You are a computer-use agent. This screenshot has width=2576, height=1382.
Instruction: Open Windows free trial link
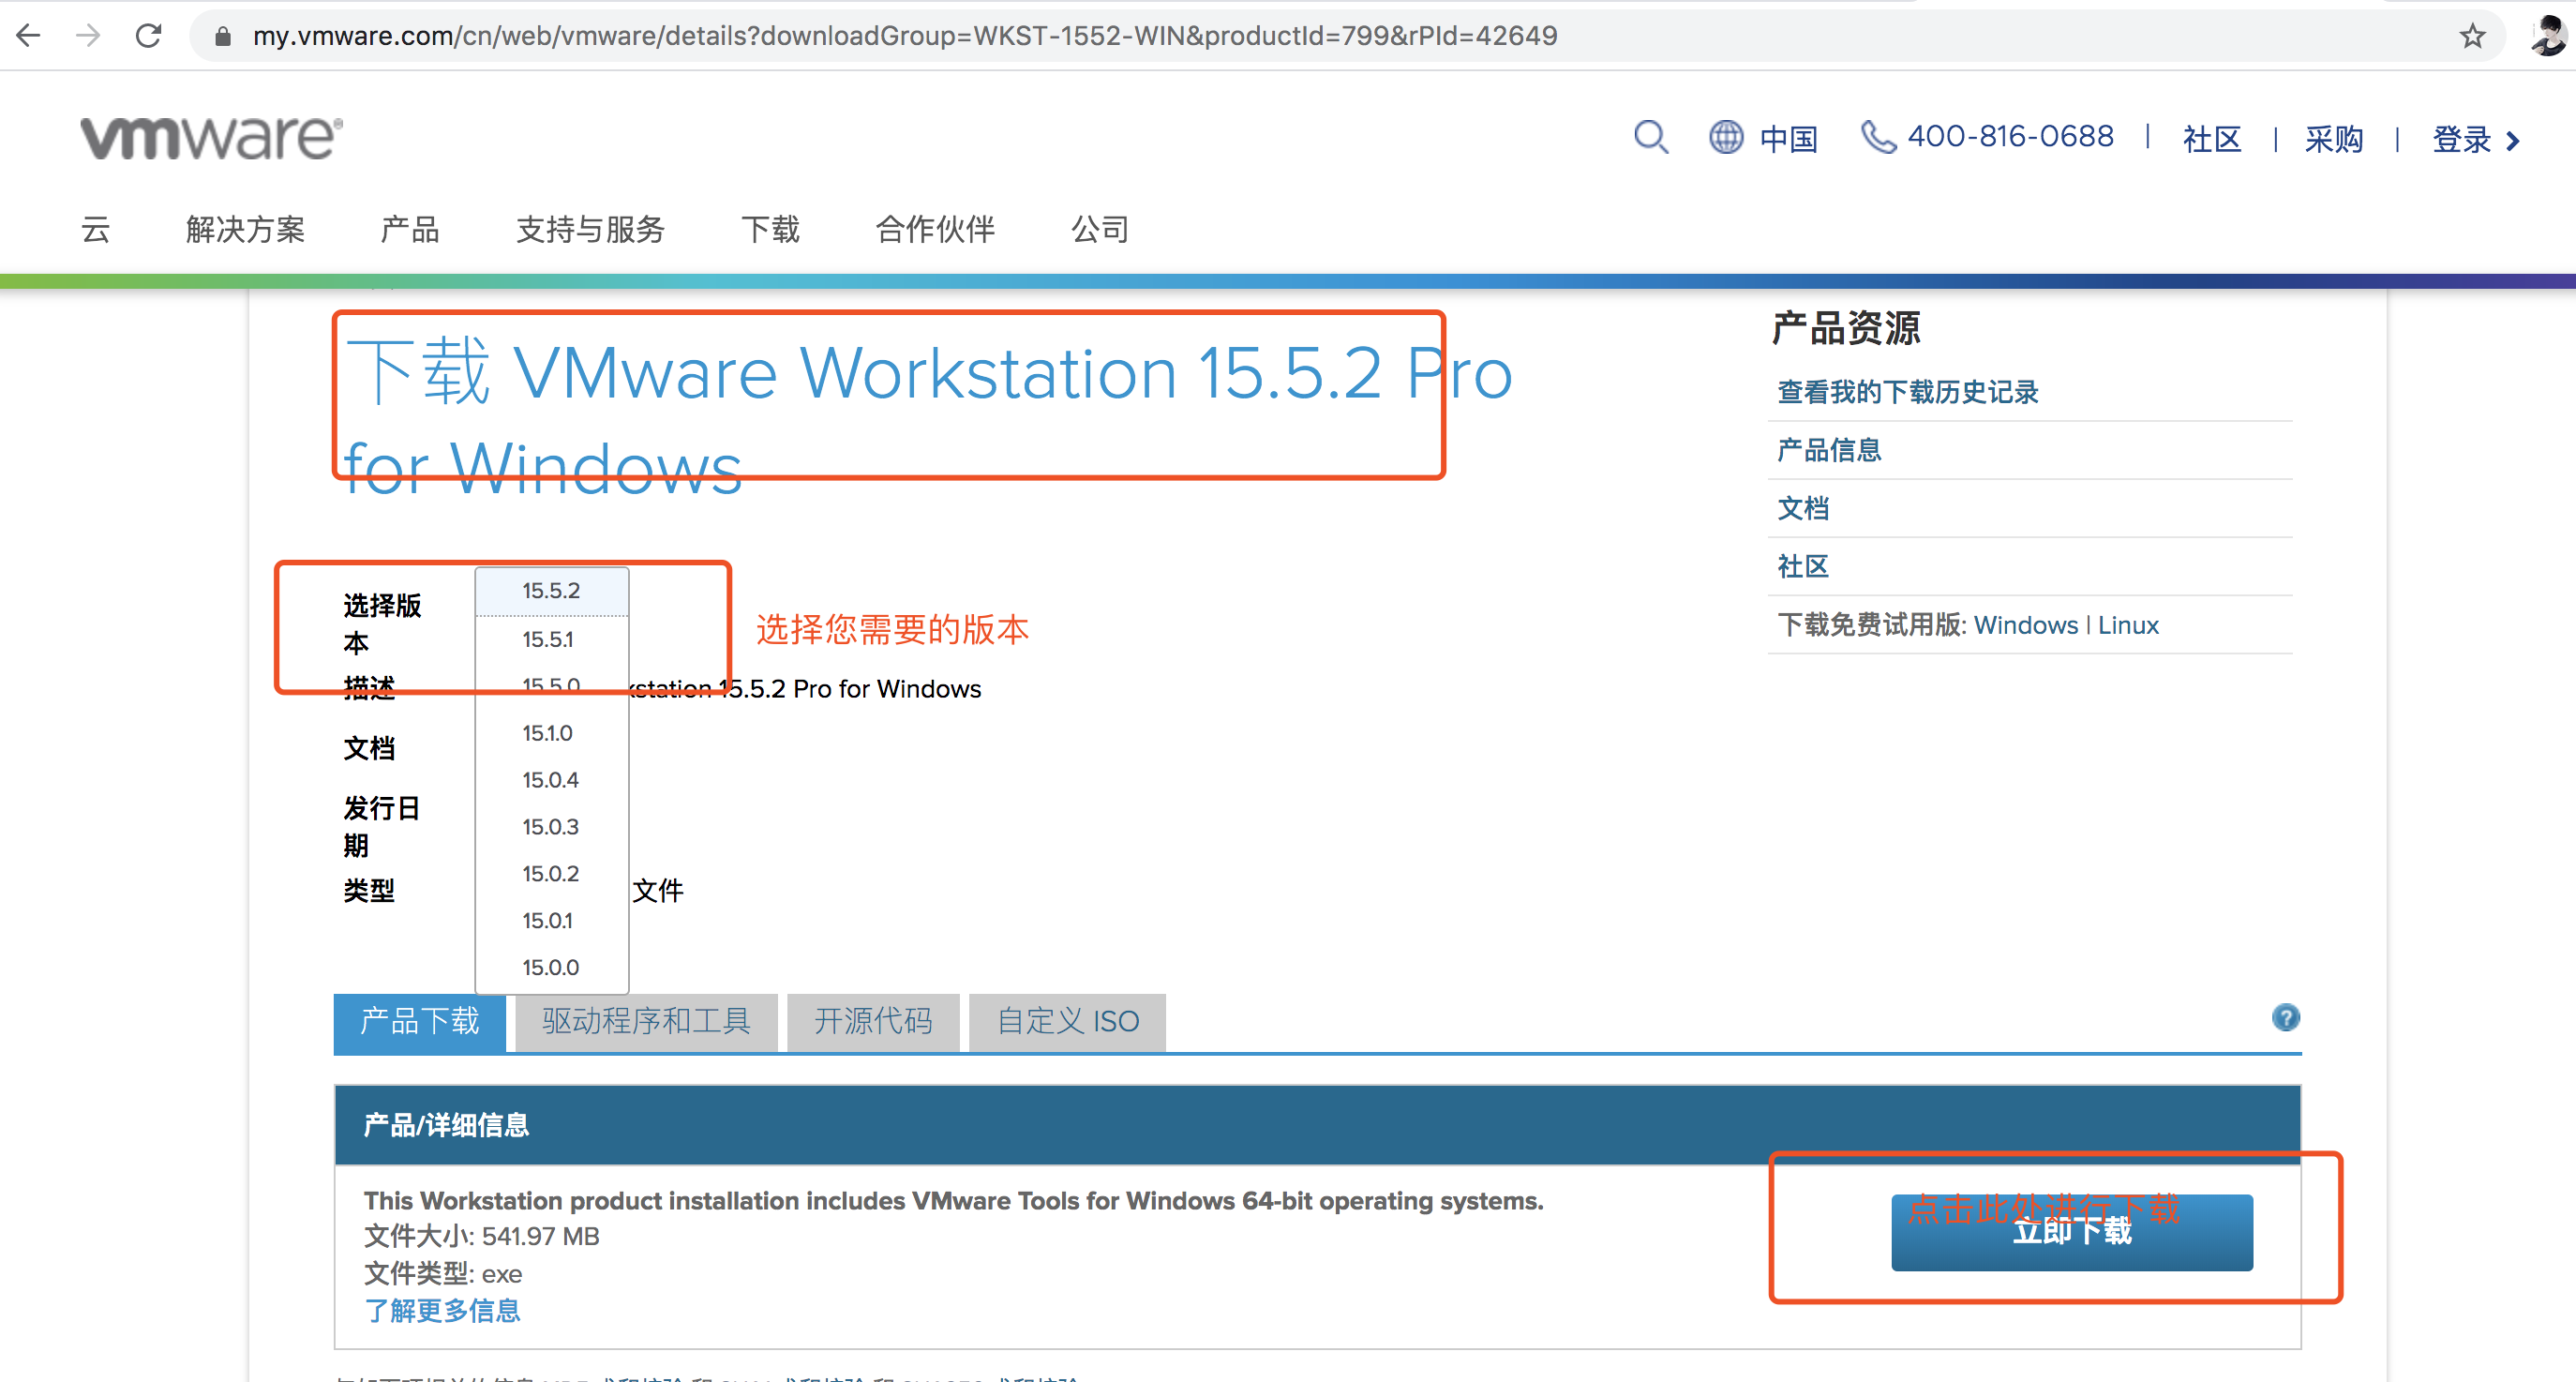pos(2025,625)
